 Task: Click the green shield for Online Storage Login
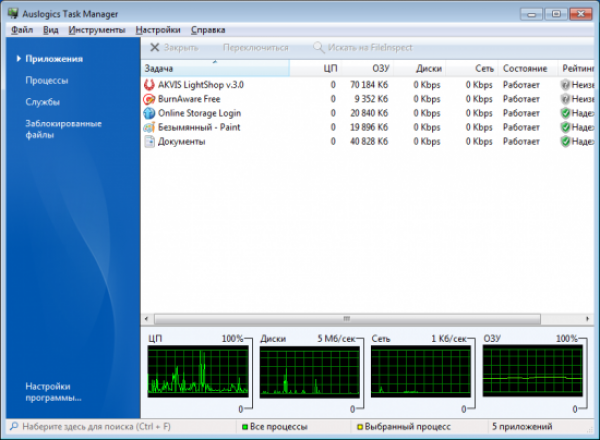point(565,113)
